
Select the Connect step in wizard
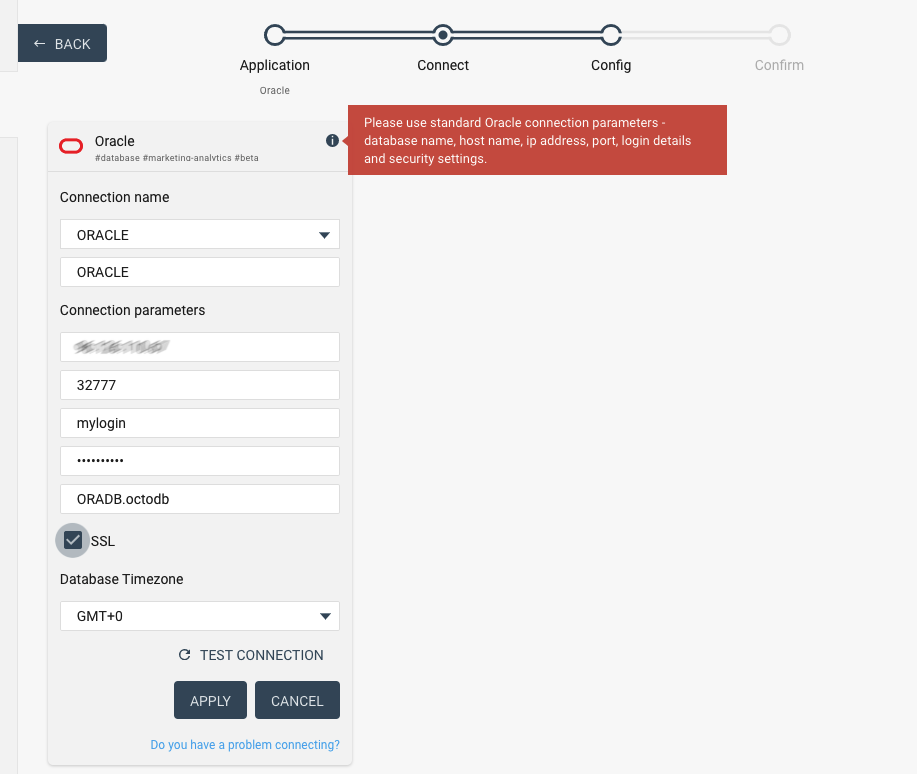tap(443, 35)
